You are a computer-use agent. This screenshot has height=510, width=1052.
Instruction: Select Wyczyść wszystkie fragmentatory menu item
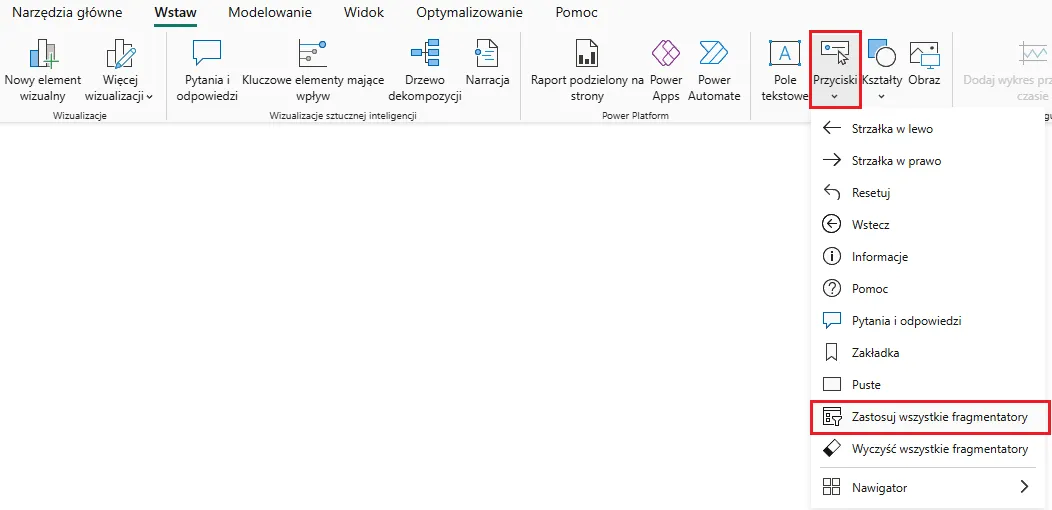point(938,449)
